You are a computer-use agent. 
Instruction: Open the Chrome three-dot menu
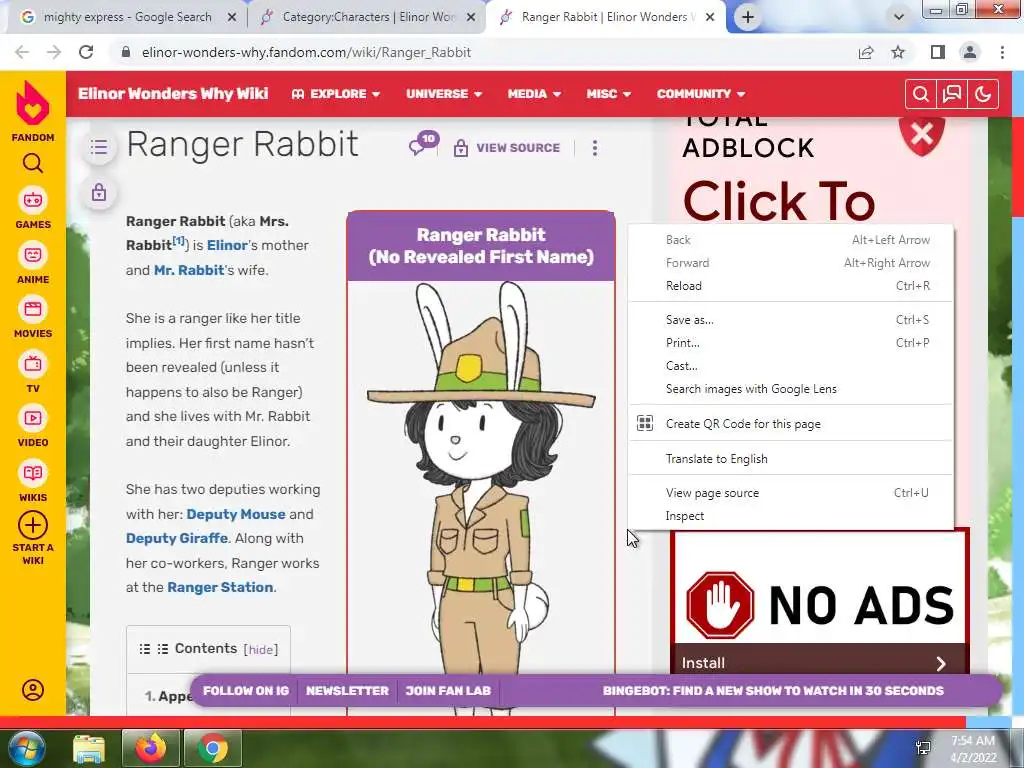1002,52
